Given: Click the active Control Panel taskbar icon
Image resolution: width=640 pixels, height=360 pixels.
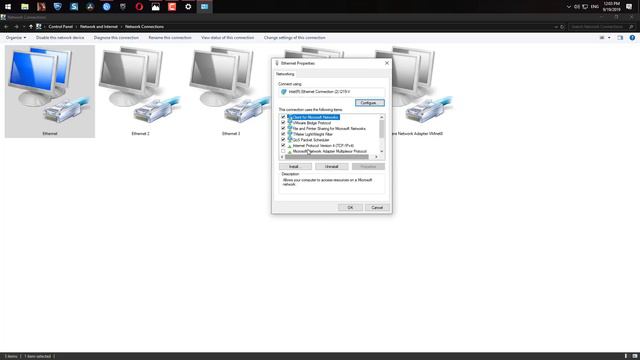Looking at the screenshot, I should (x=204, y=7).
